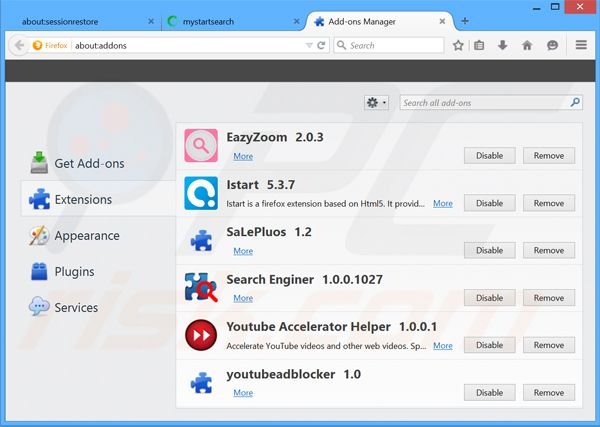Open a new tab with plus button

point(465,21)
